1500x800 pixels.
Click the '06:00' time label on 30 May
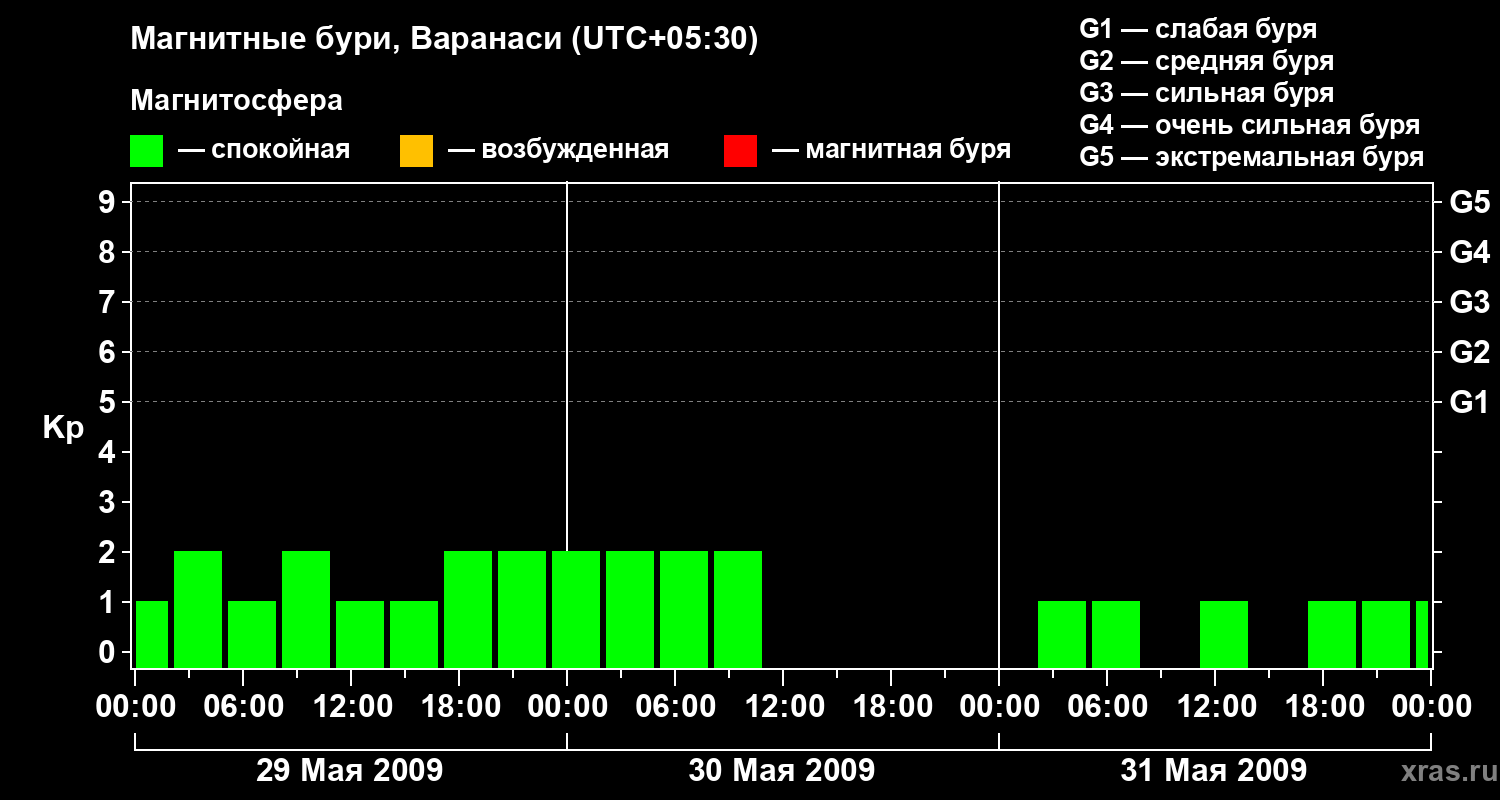675,707
